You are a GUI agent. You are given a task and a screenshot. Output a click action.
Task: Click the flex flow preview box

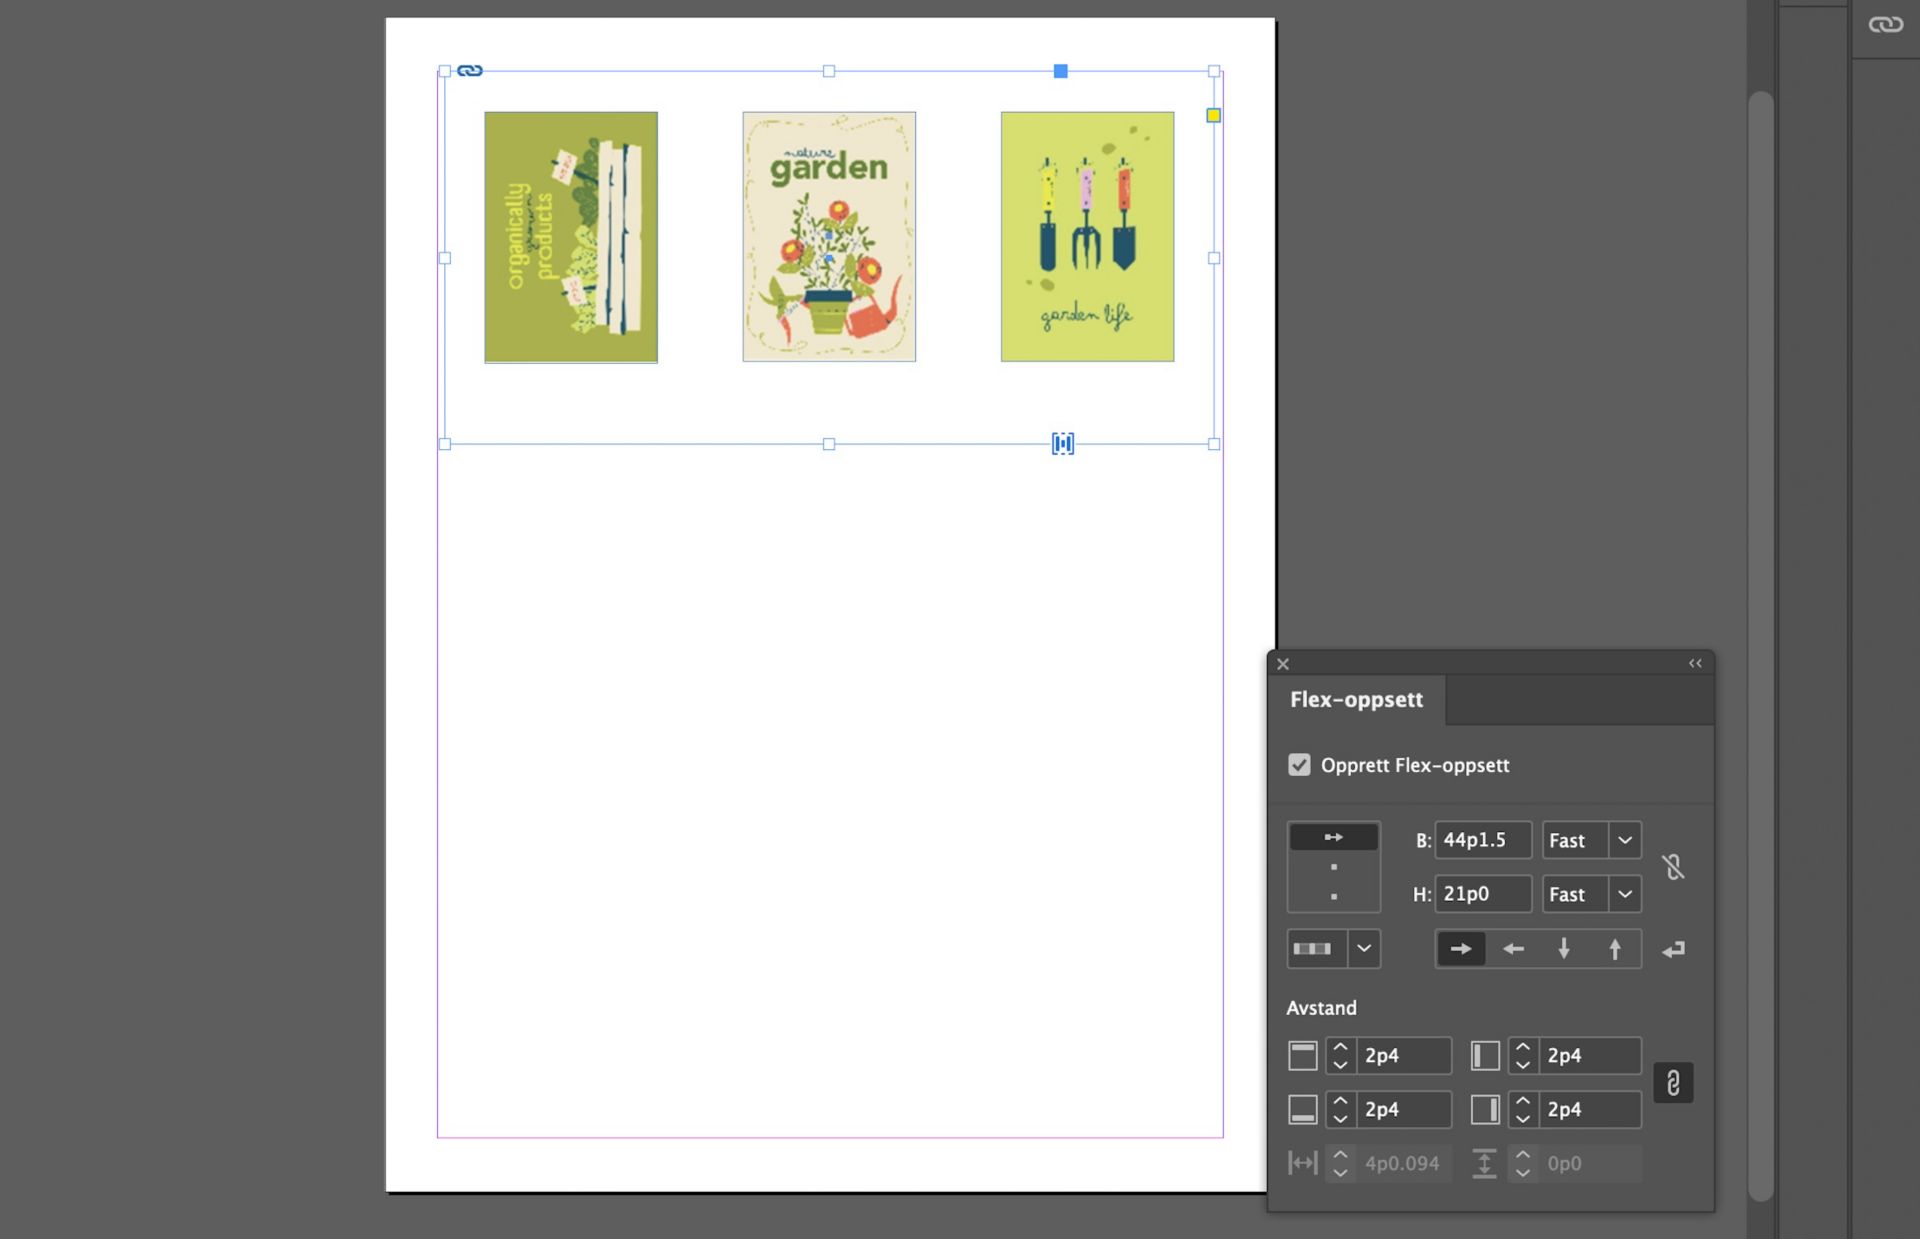1334,866
